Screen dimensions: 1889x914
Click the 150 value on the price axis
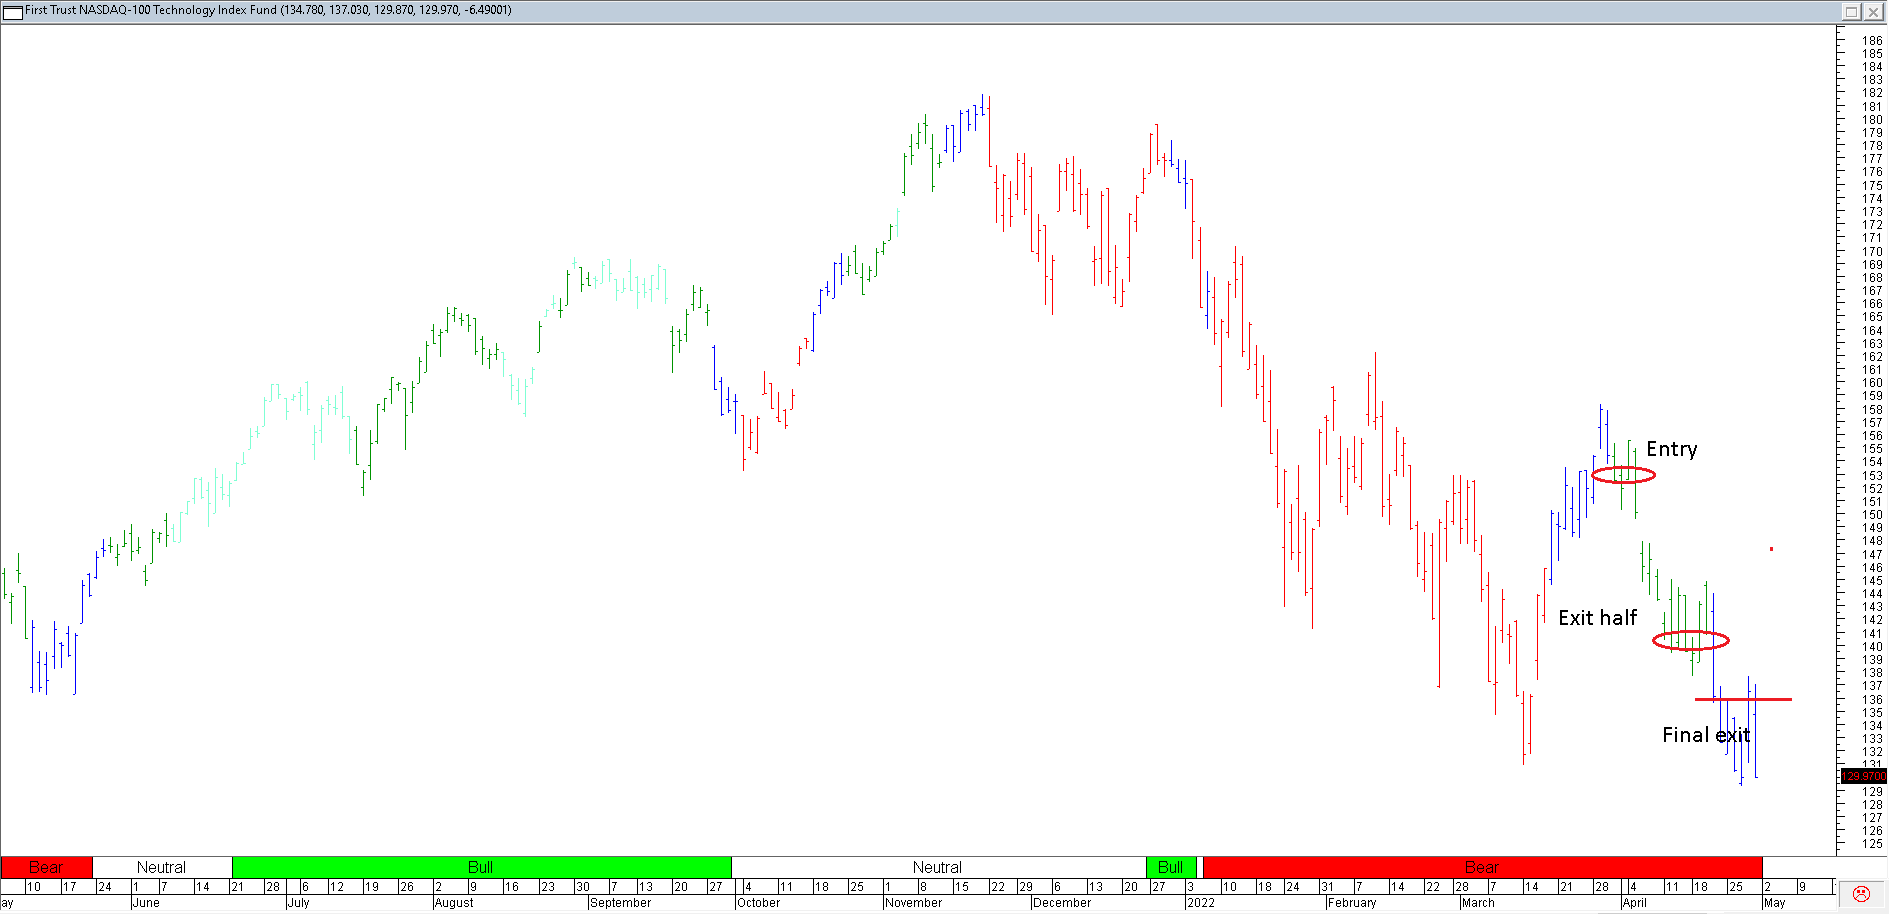coord(1872,515)
